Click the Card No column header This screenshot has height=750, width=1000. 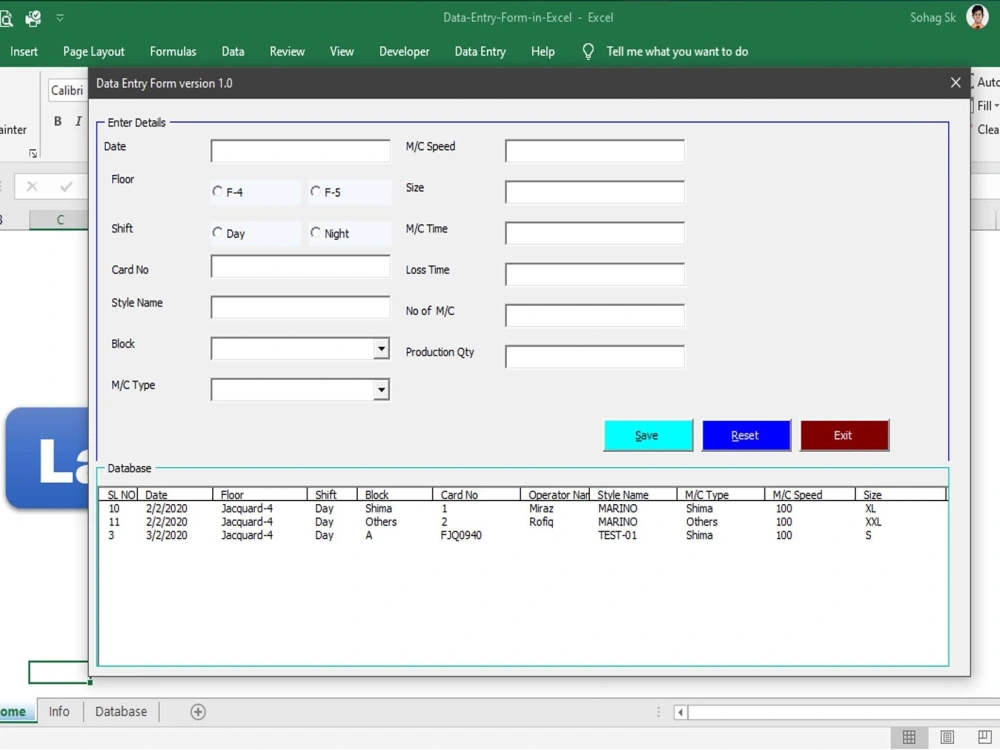click(476, 495)
